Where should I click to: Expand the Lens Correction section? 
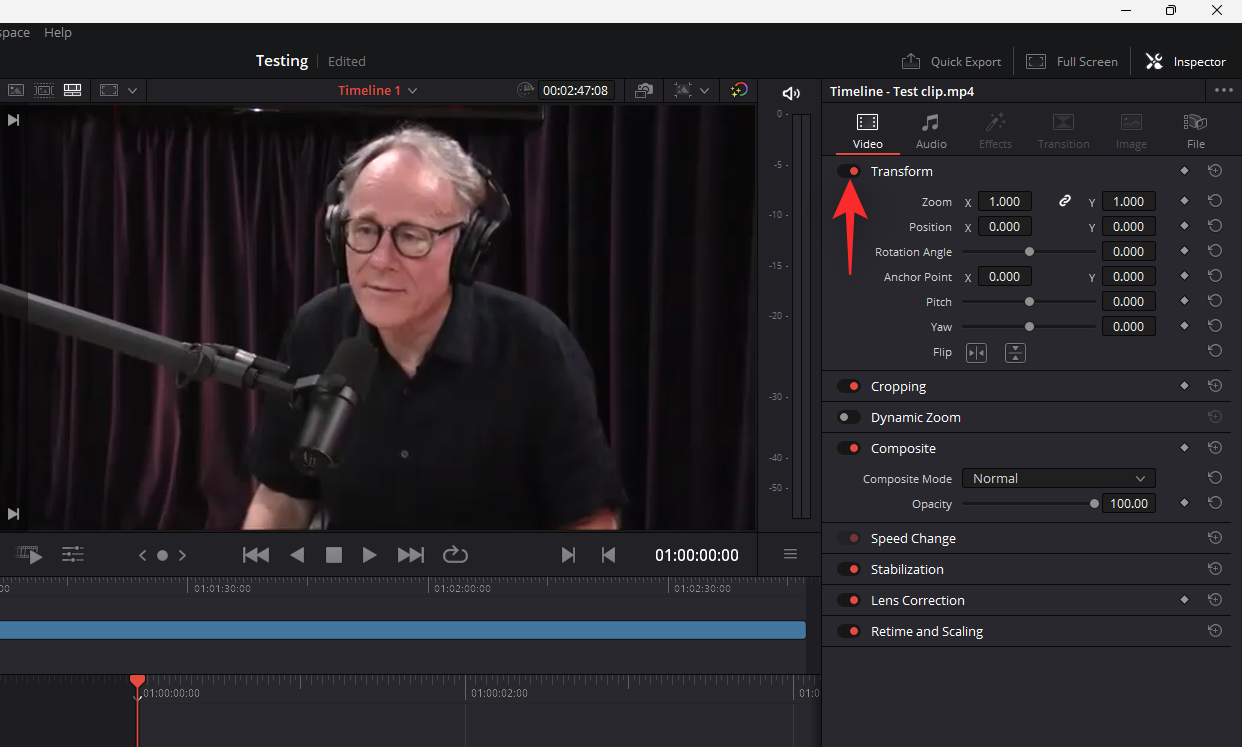[x=917, y=600]
